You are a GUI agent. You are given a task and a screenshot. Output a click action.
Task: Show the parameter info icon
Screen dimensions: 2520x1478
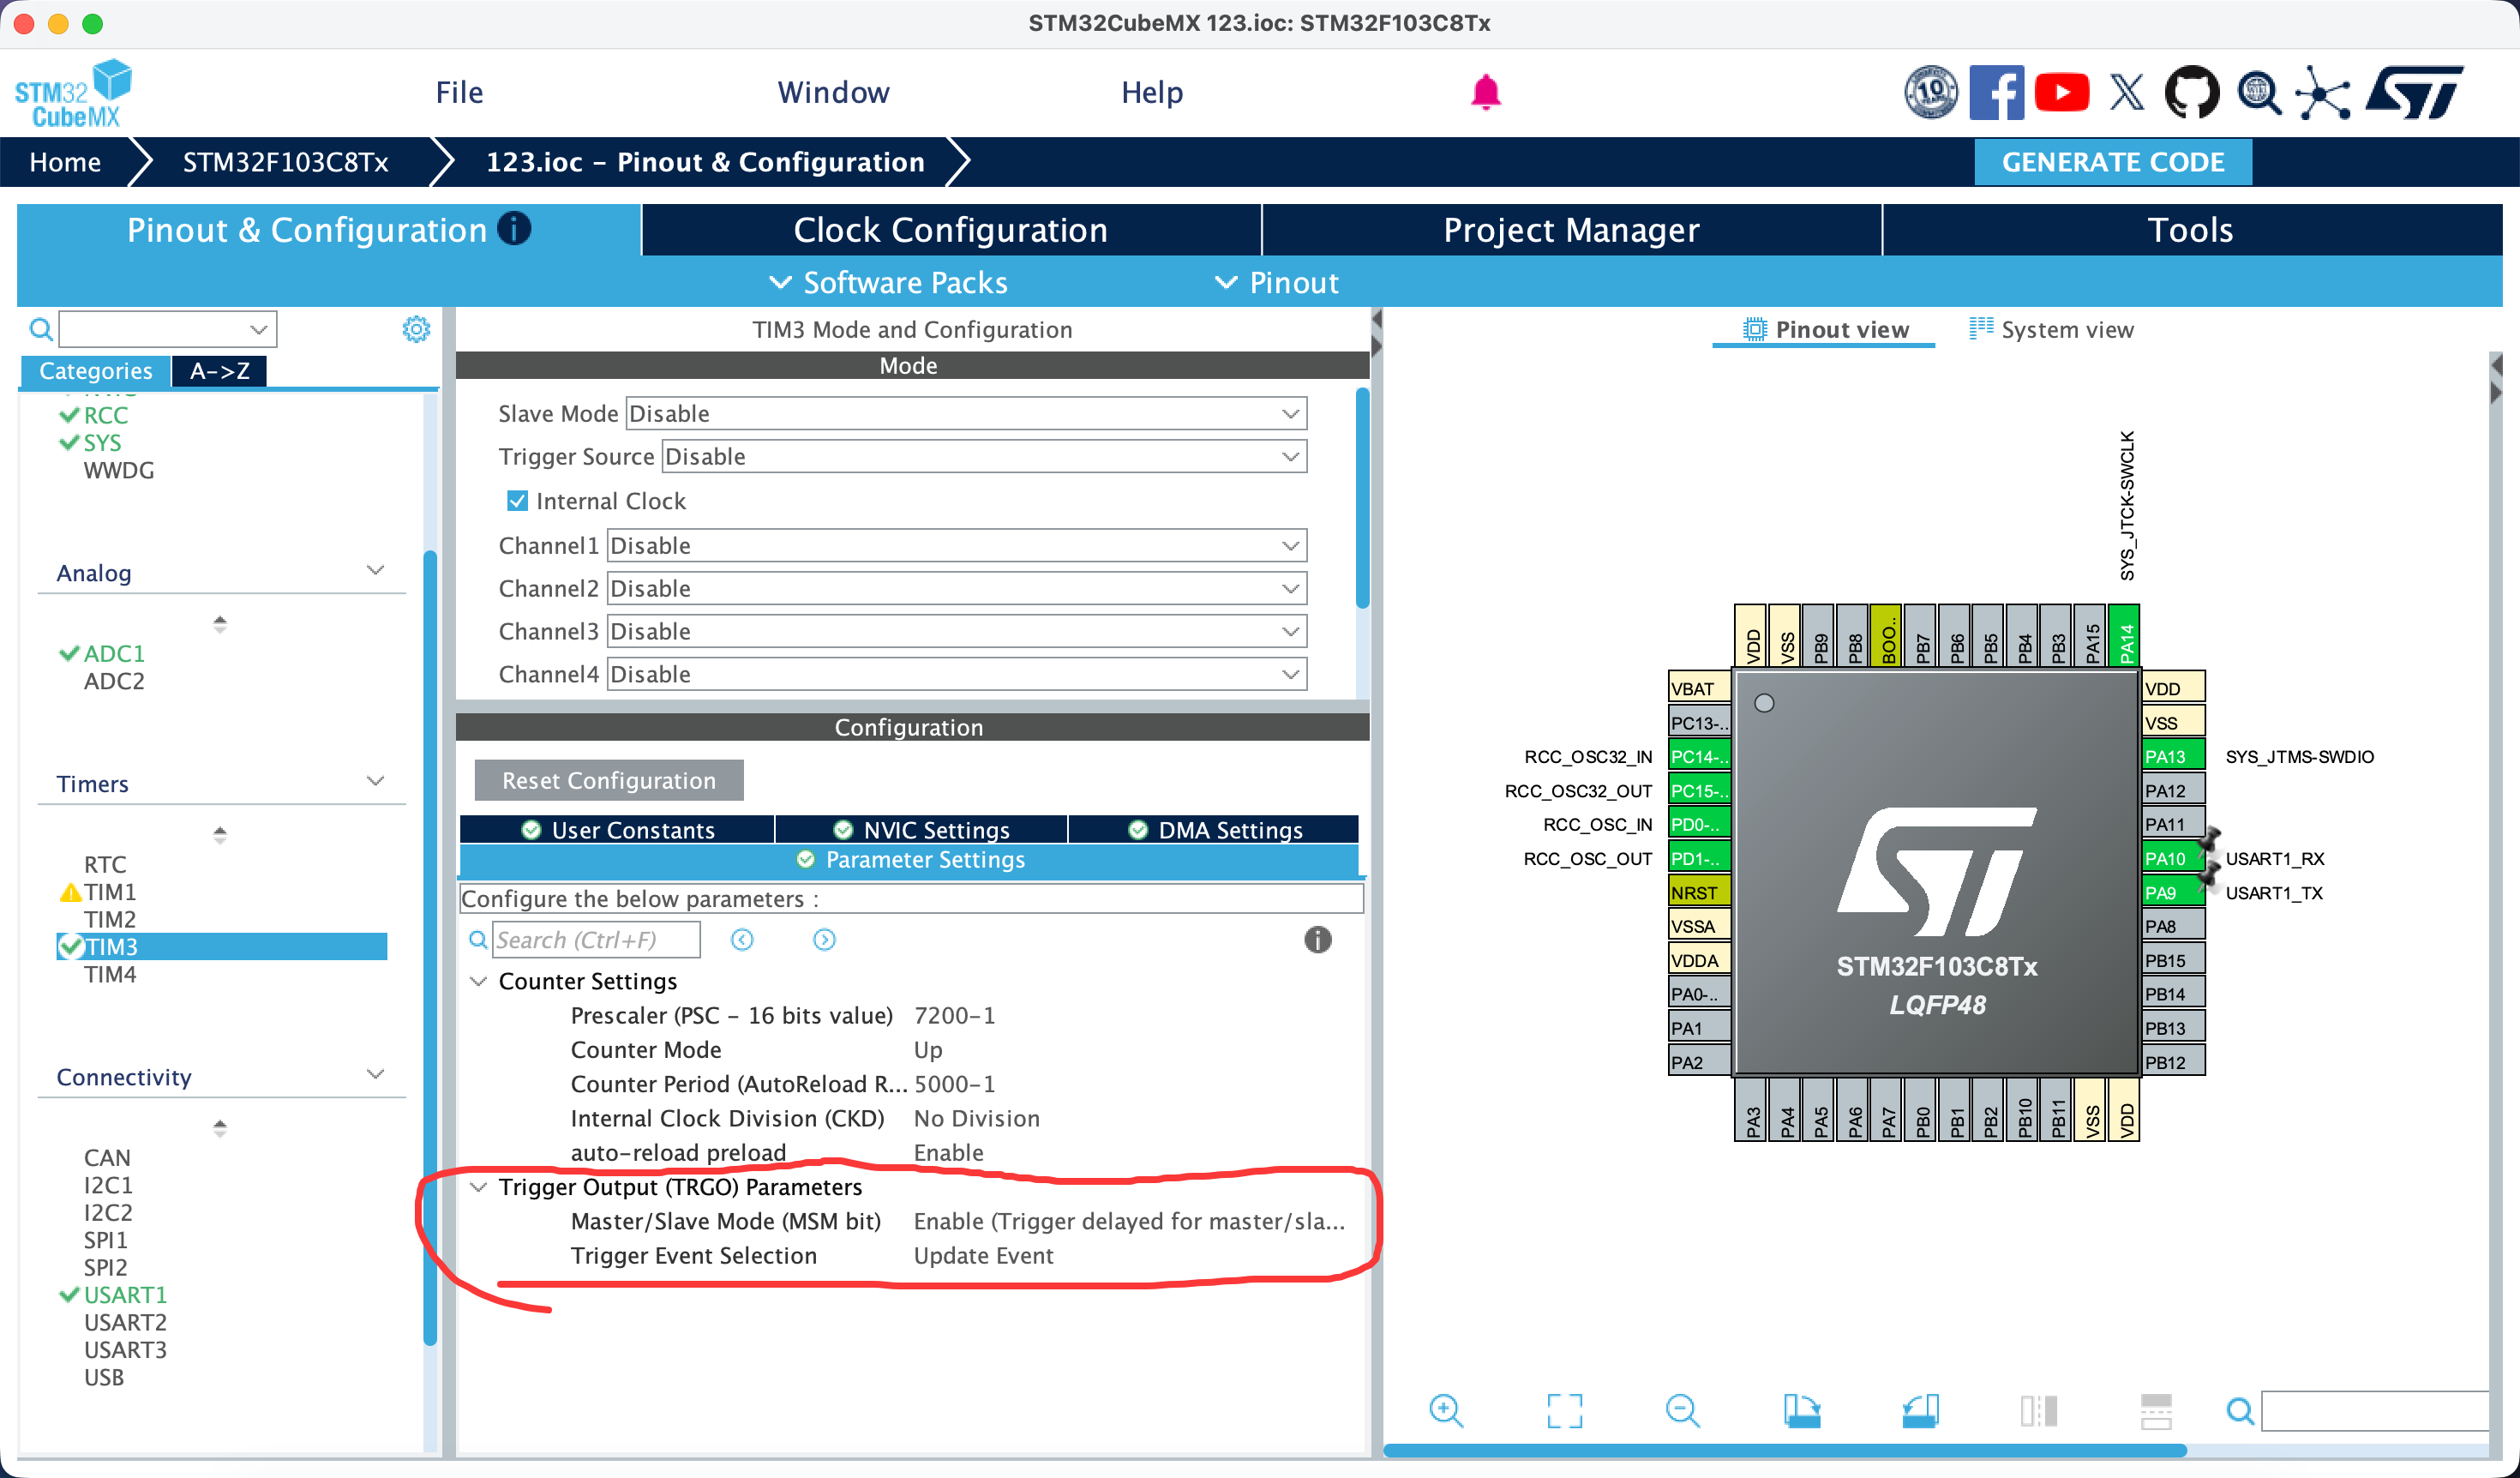click(1317, 940)
